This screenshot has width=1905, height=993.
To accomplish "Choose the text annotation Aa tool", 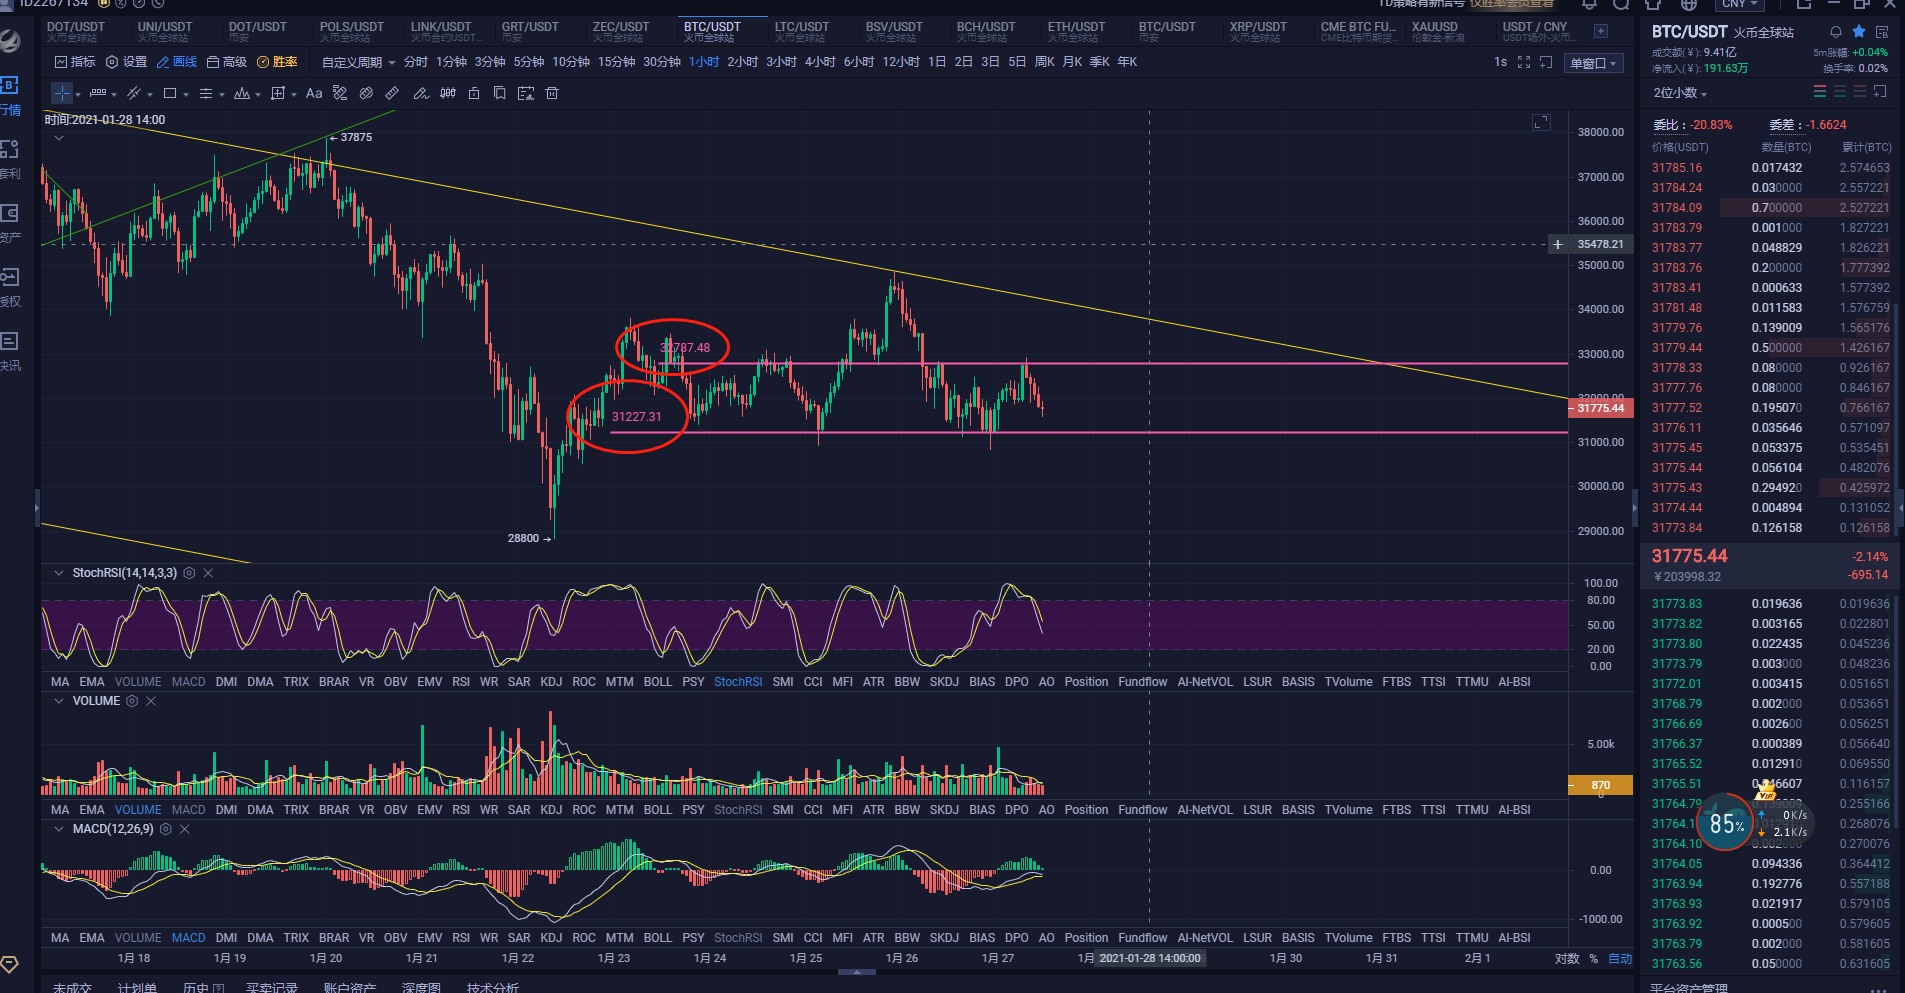I will [x=314, y=93].
